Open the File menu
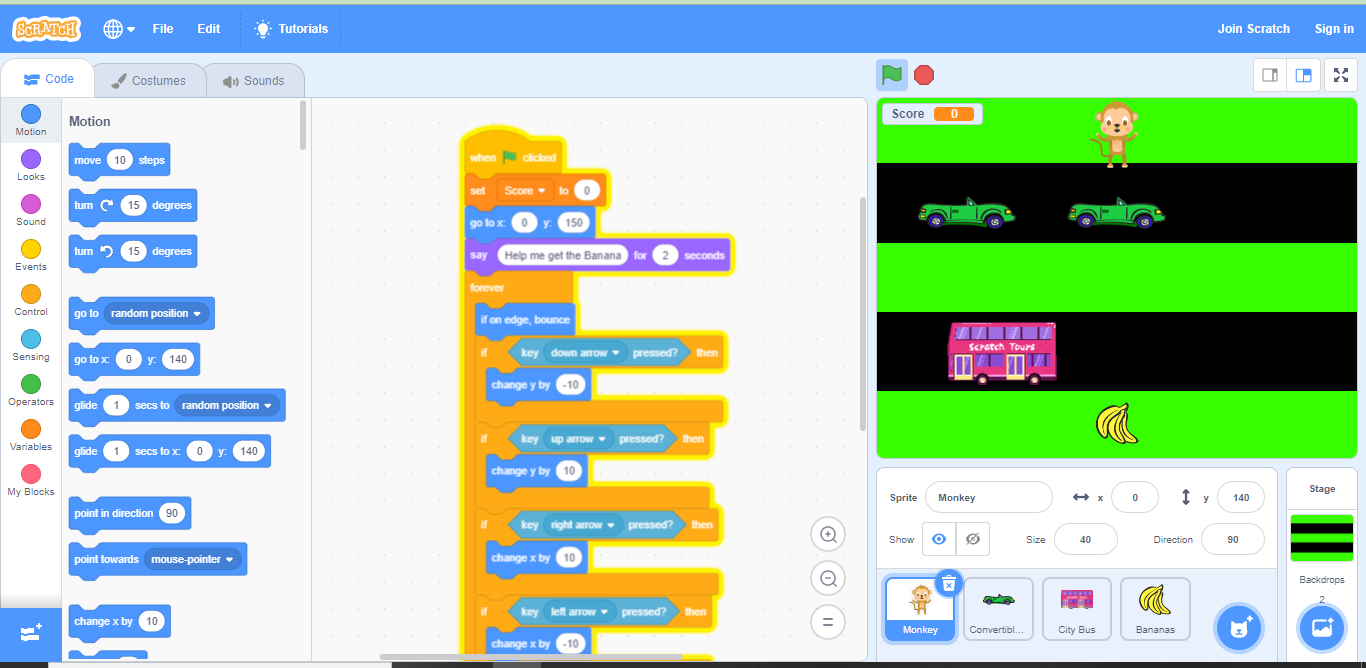Image resolution: width=1366 pixels, height=668 pixels. (163, 29)
